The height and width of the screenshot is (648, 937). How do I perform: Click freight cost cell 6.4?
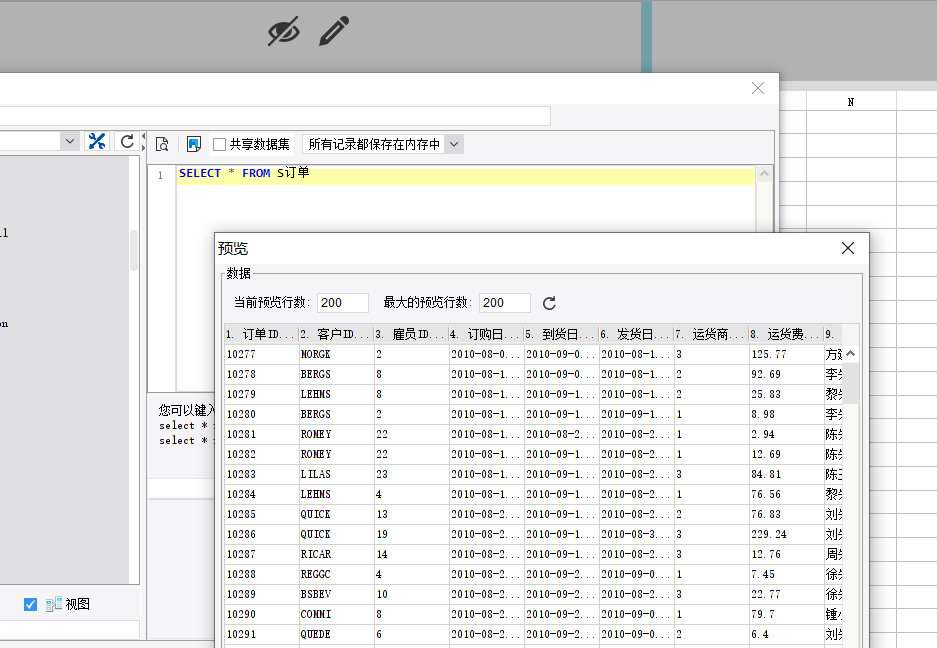click(786, 635)
